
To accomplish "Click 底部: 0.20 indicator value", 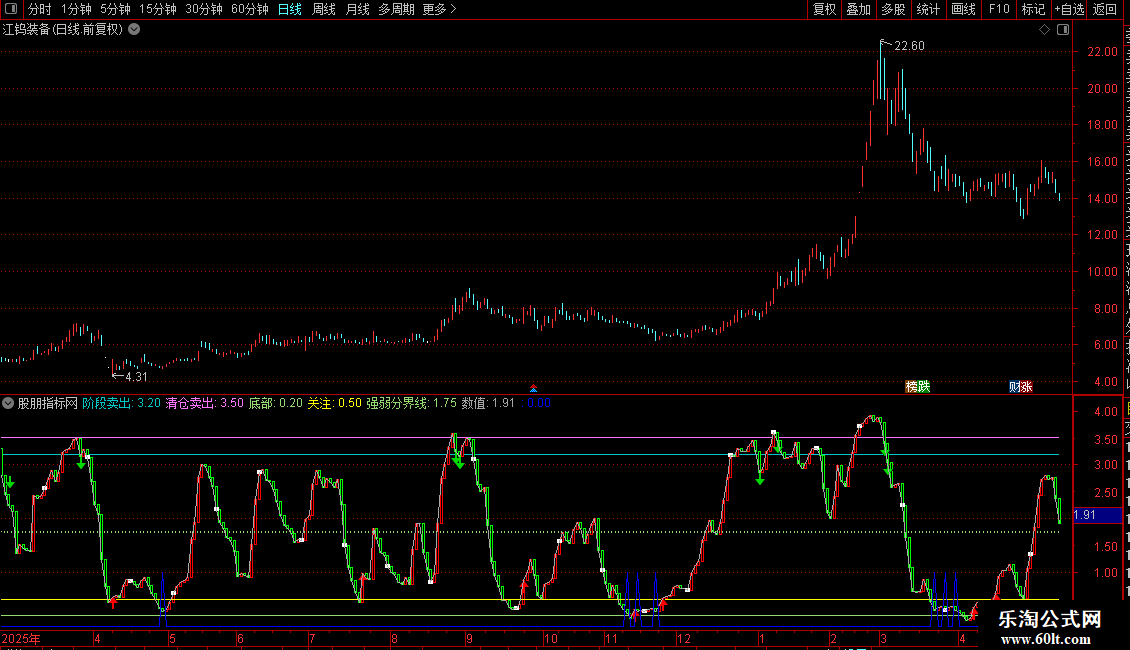I will [x=276, y=404].
